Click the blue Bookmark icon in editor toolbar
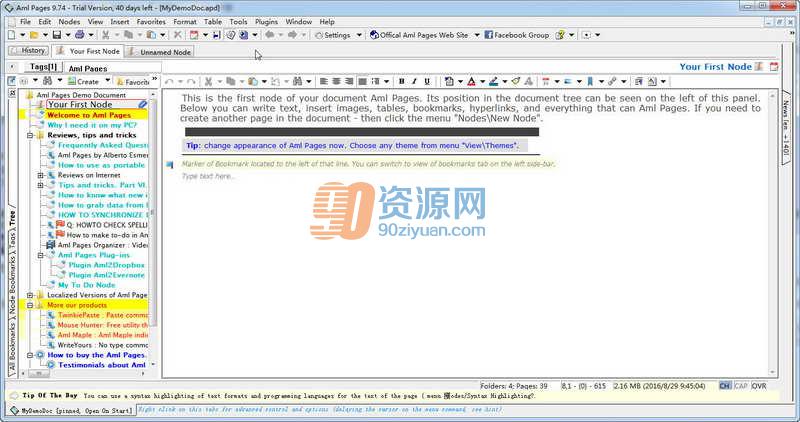This screenshot has width=800, height=422. click(590, 81)
